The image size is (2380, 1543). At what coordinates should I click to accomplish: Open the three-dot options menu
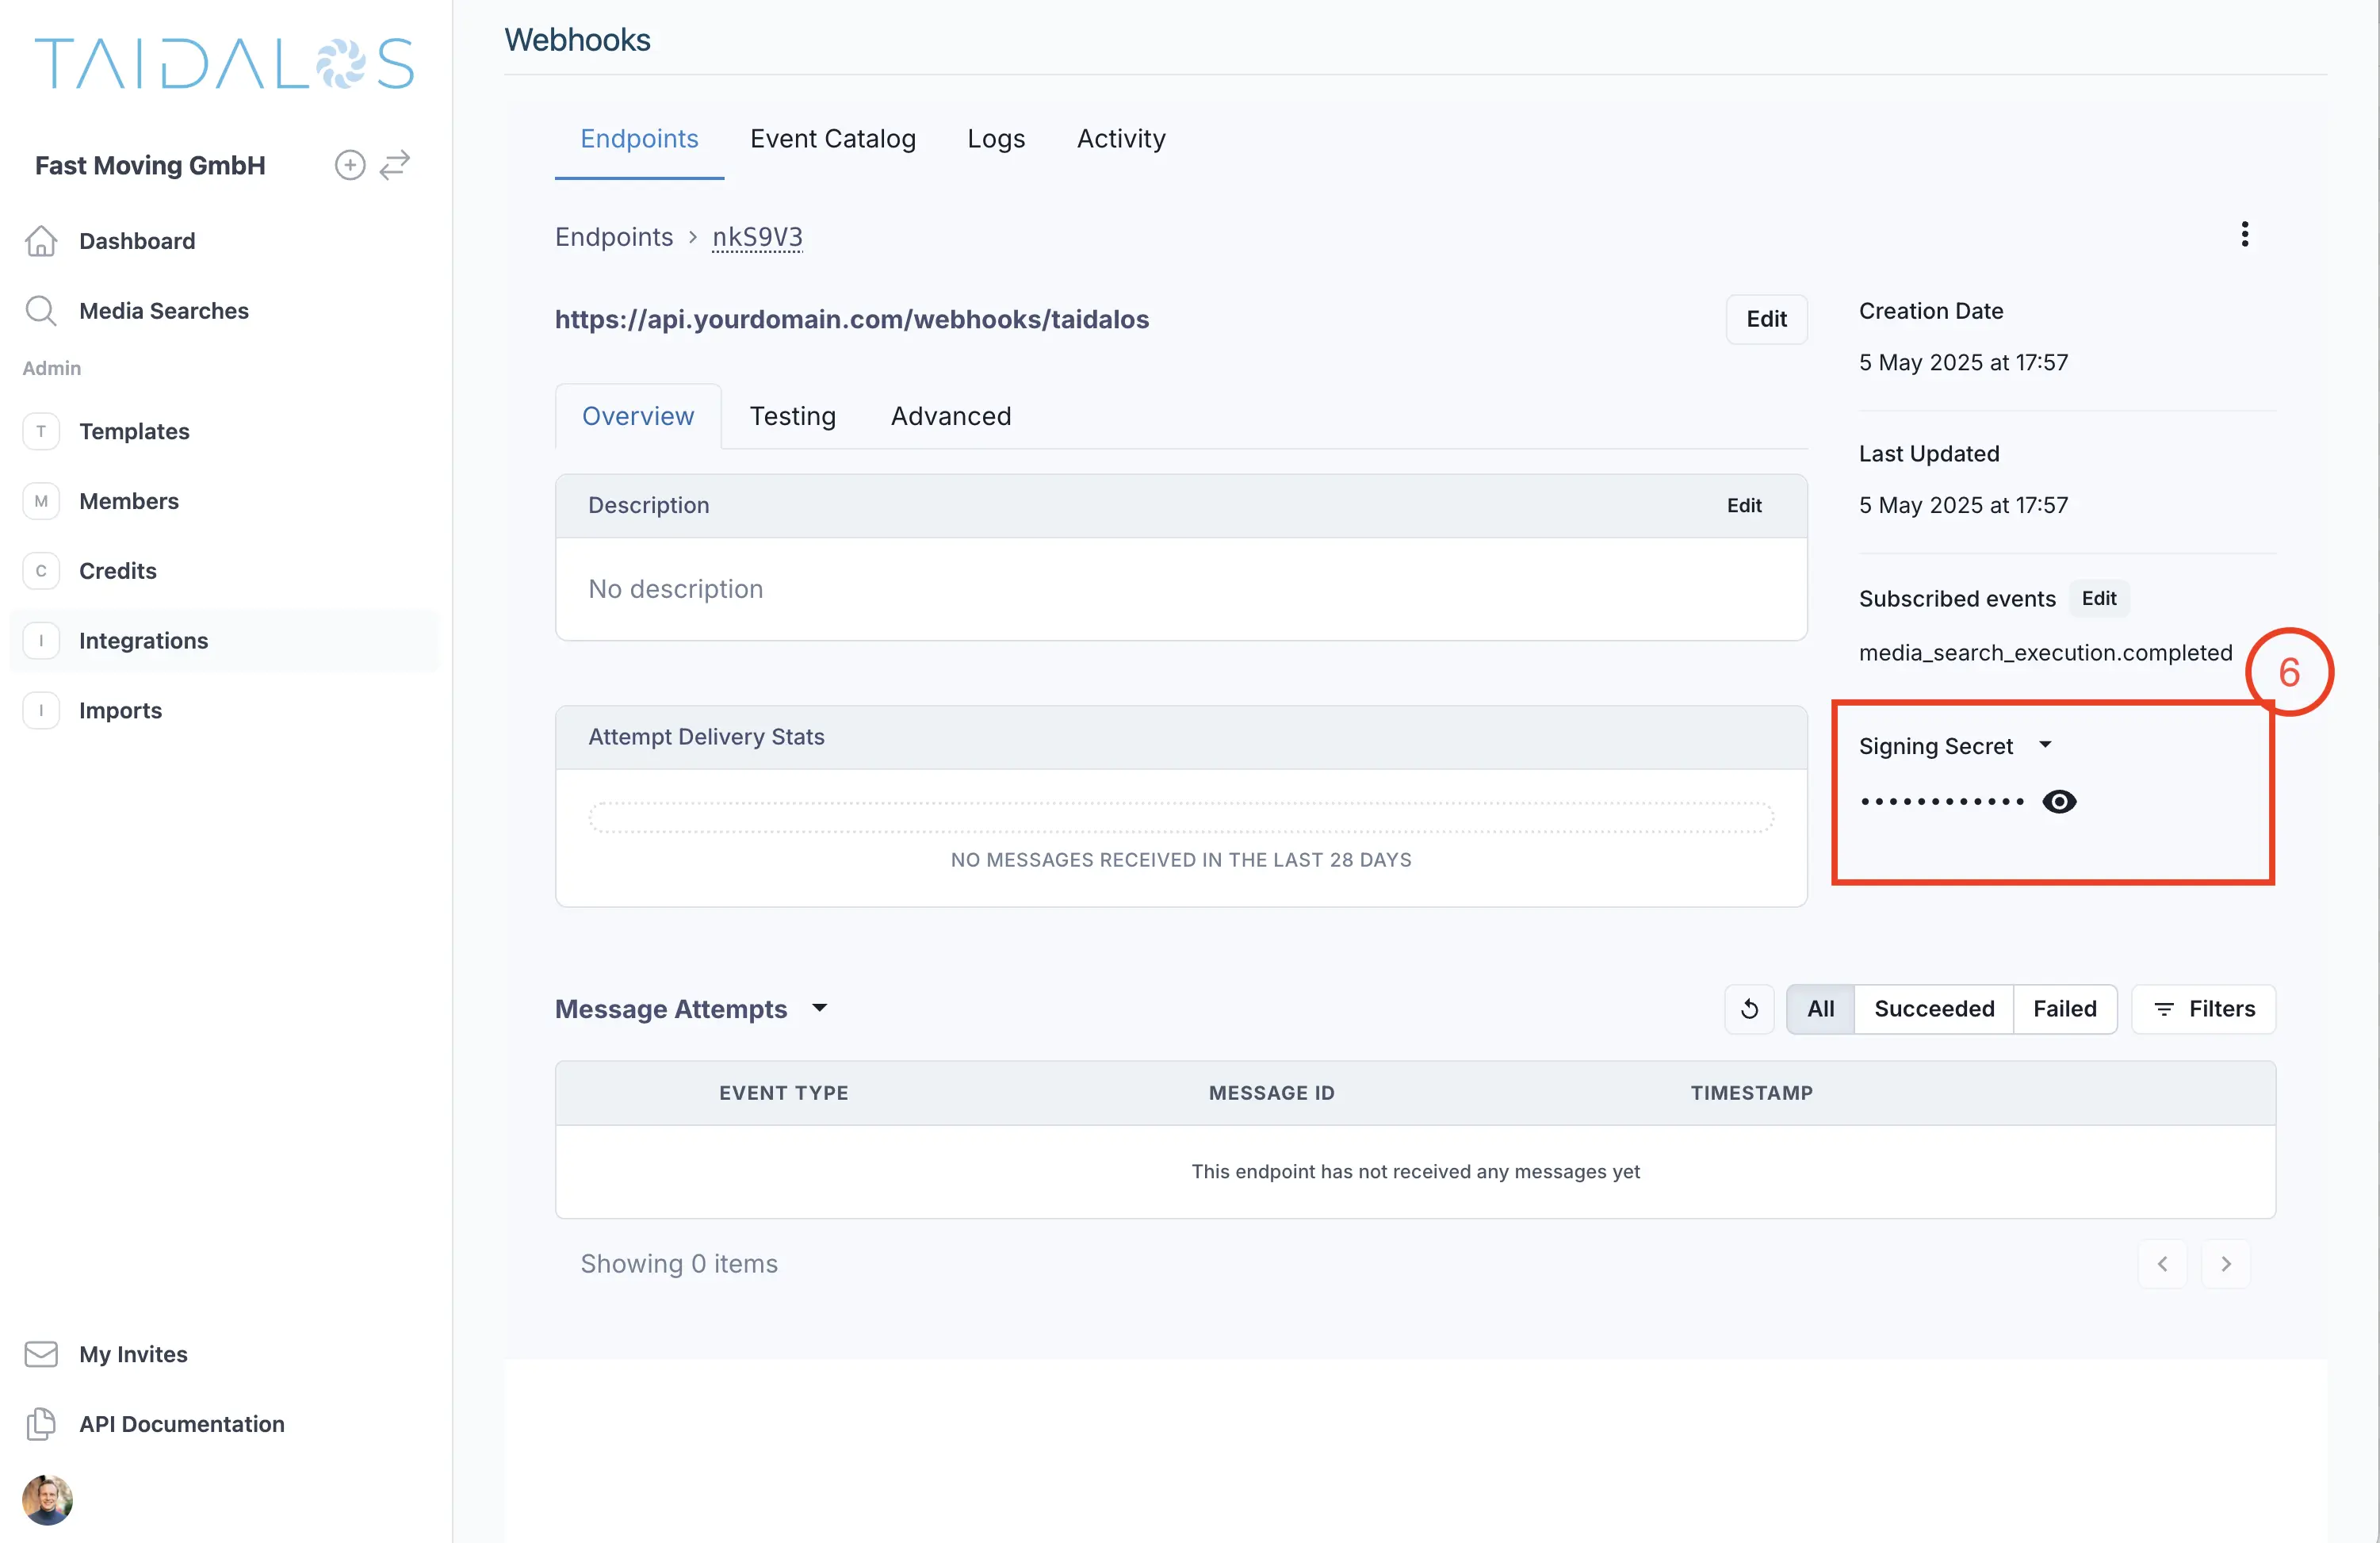[2244, 233]
